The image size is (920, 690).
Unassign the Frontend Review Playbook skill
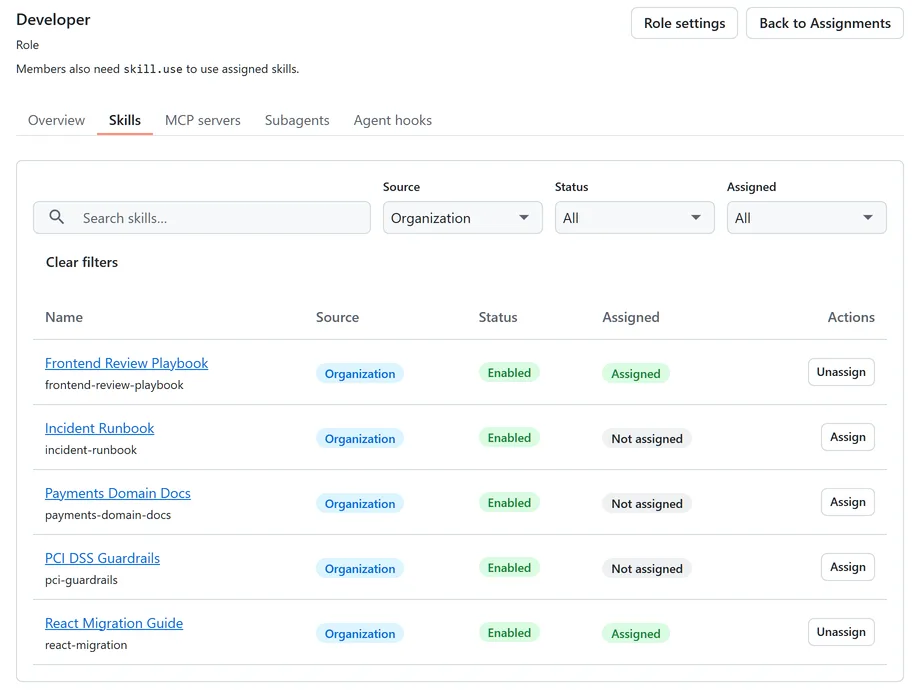[841, 372]
